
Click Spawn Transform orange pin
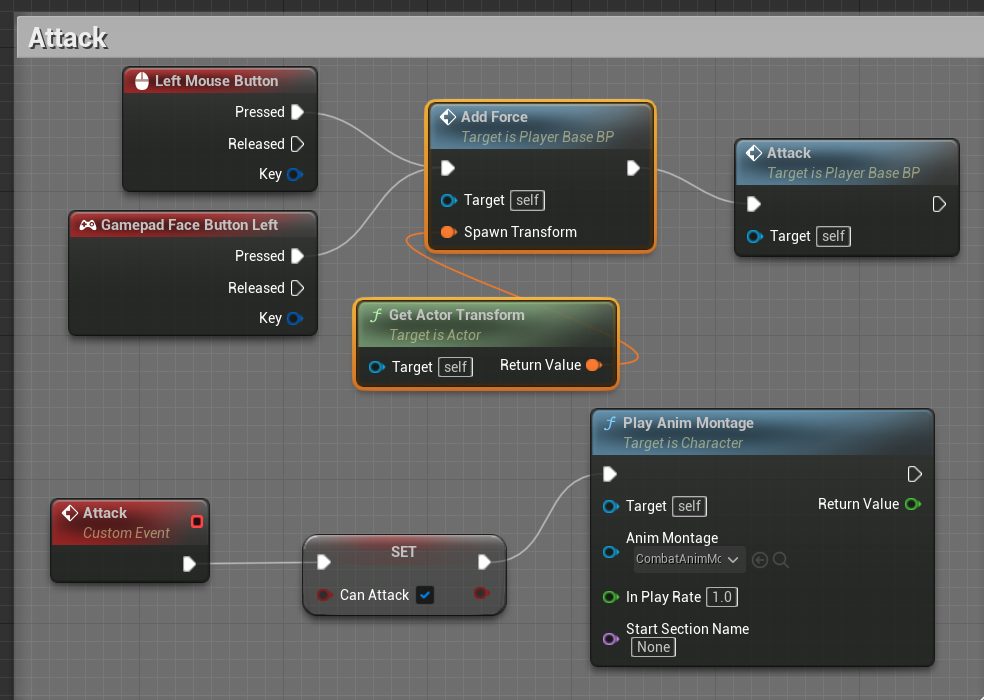449,232
